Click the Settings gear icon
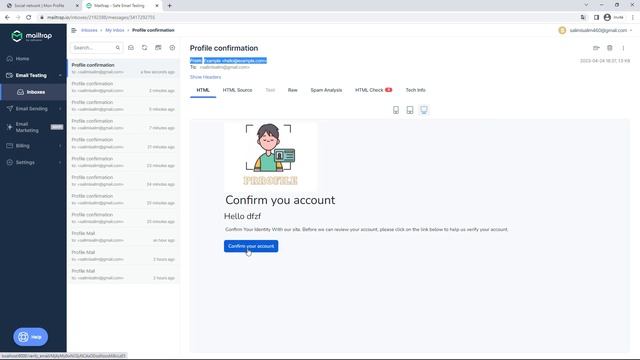This screenshot has height=360, width=640. tap(10, 162)
